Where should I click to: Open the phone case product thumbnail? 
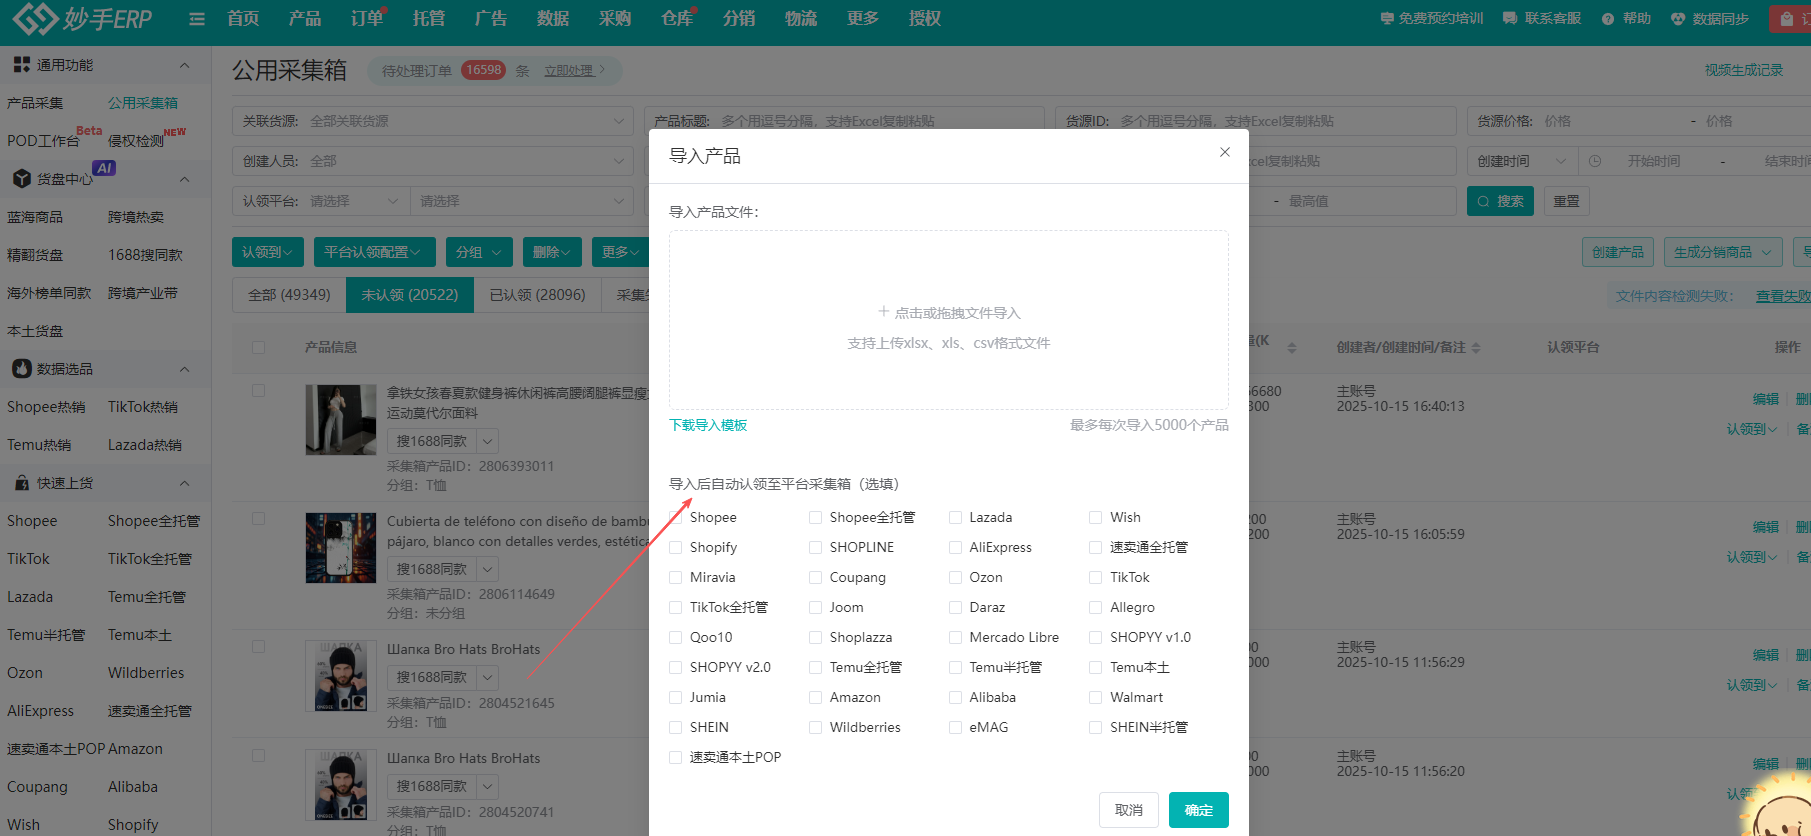point(341,548)
